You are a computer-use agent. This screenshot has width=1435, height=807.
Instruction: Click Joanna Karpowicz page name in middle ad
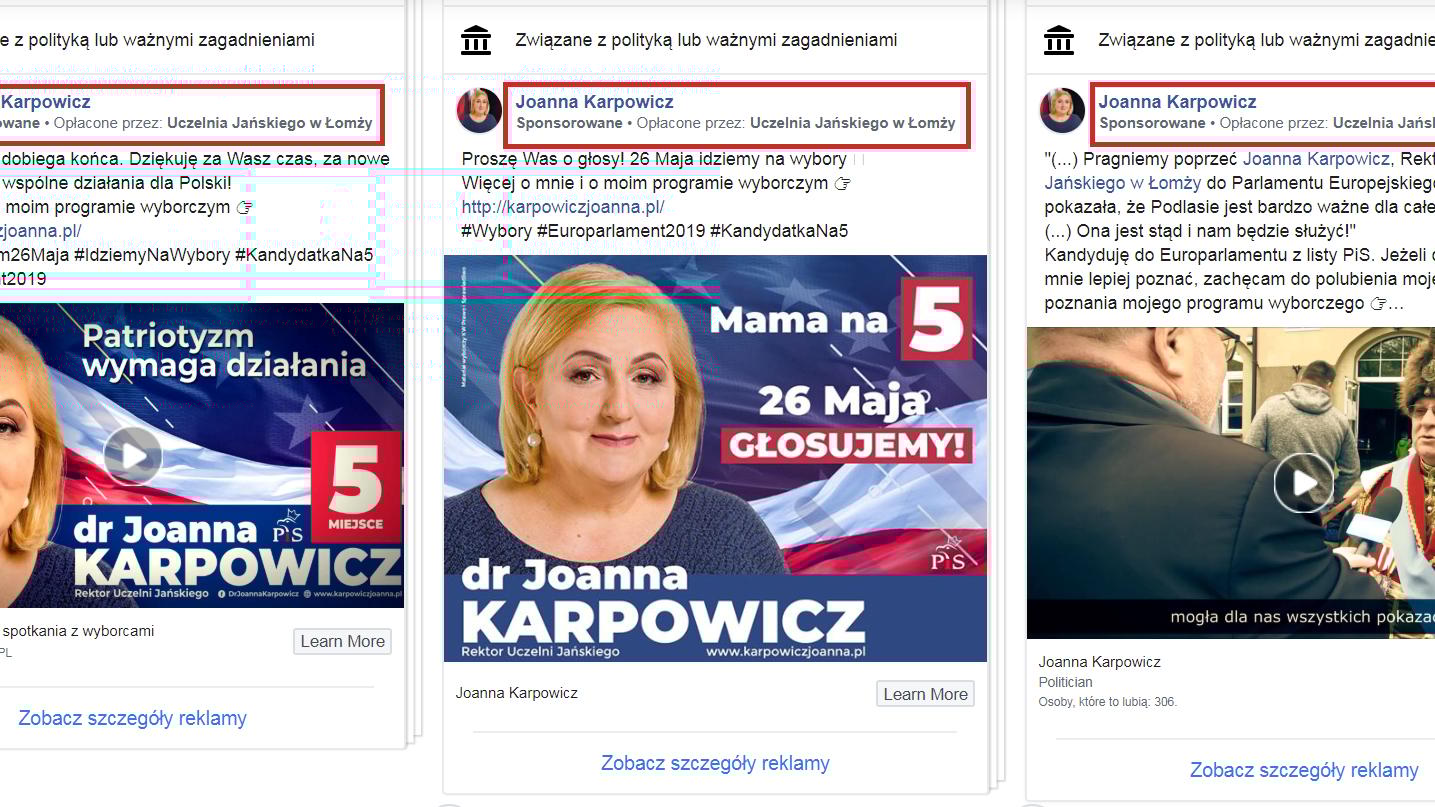pos(594,102)
